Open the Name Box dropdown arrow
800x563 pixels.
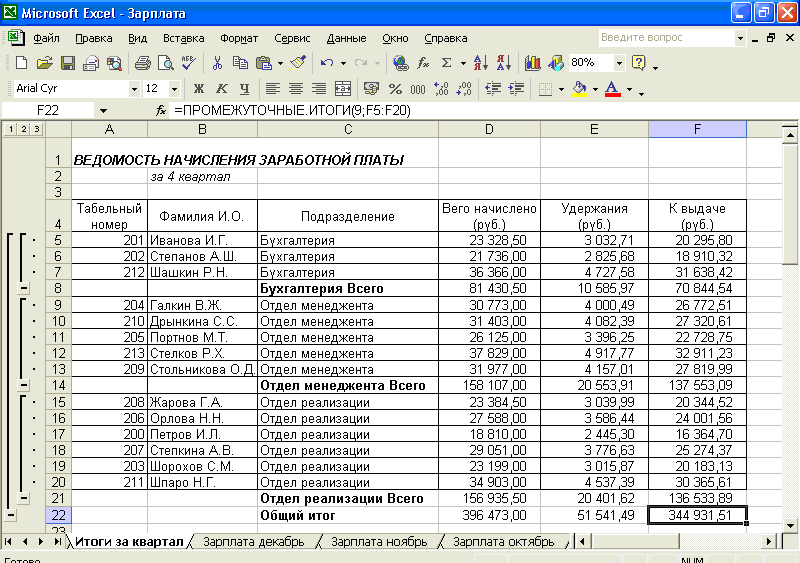[103, 110]
